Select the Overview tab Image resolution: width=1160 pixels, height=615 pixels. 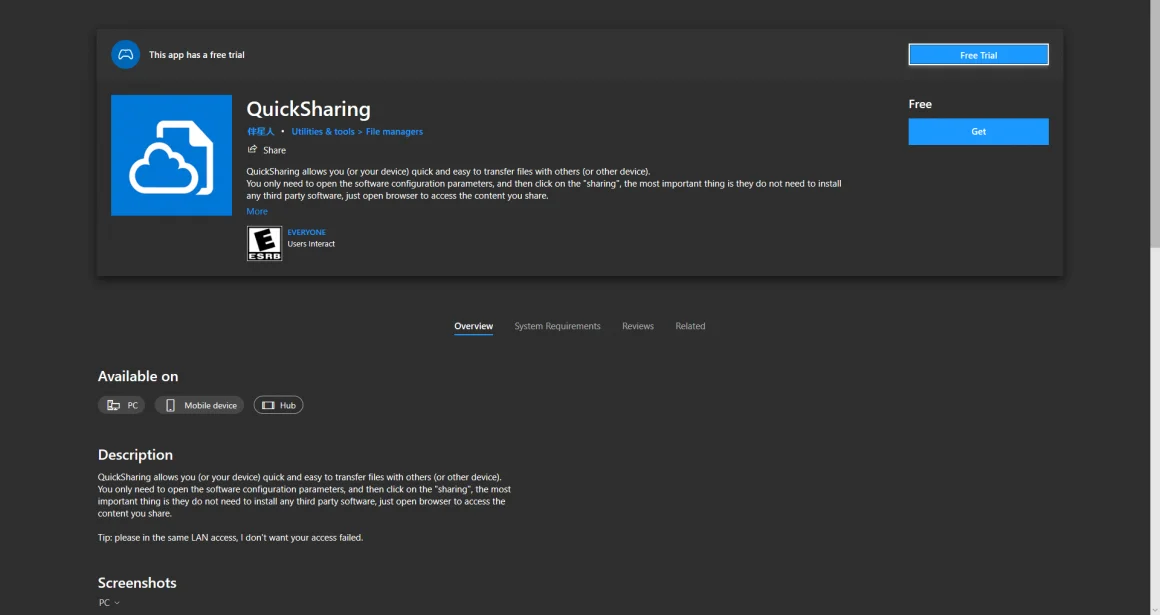[x=473, y=326]
